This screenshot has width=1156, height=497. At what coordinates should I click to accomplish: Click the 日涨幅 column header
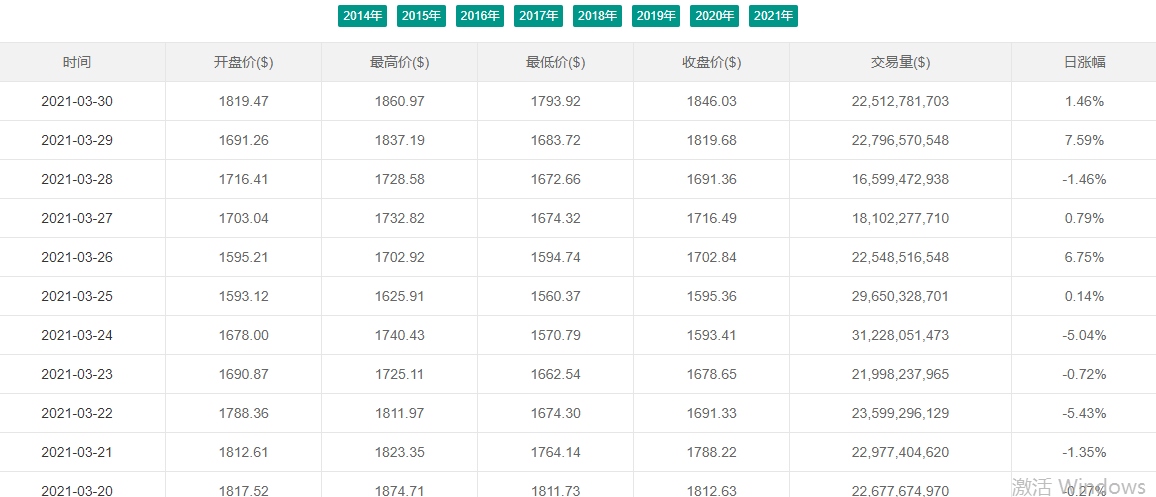1084,63
